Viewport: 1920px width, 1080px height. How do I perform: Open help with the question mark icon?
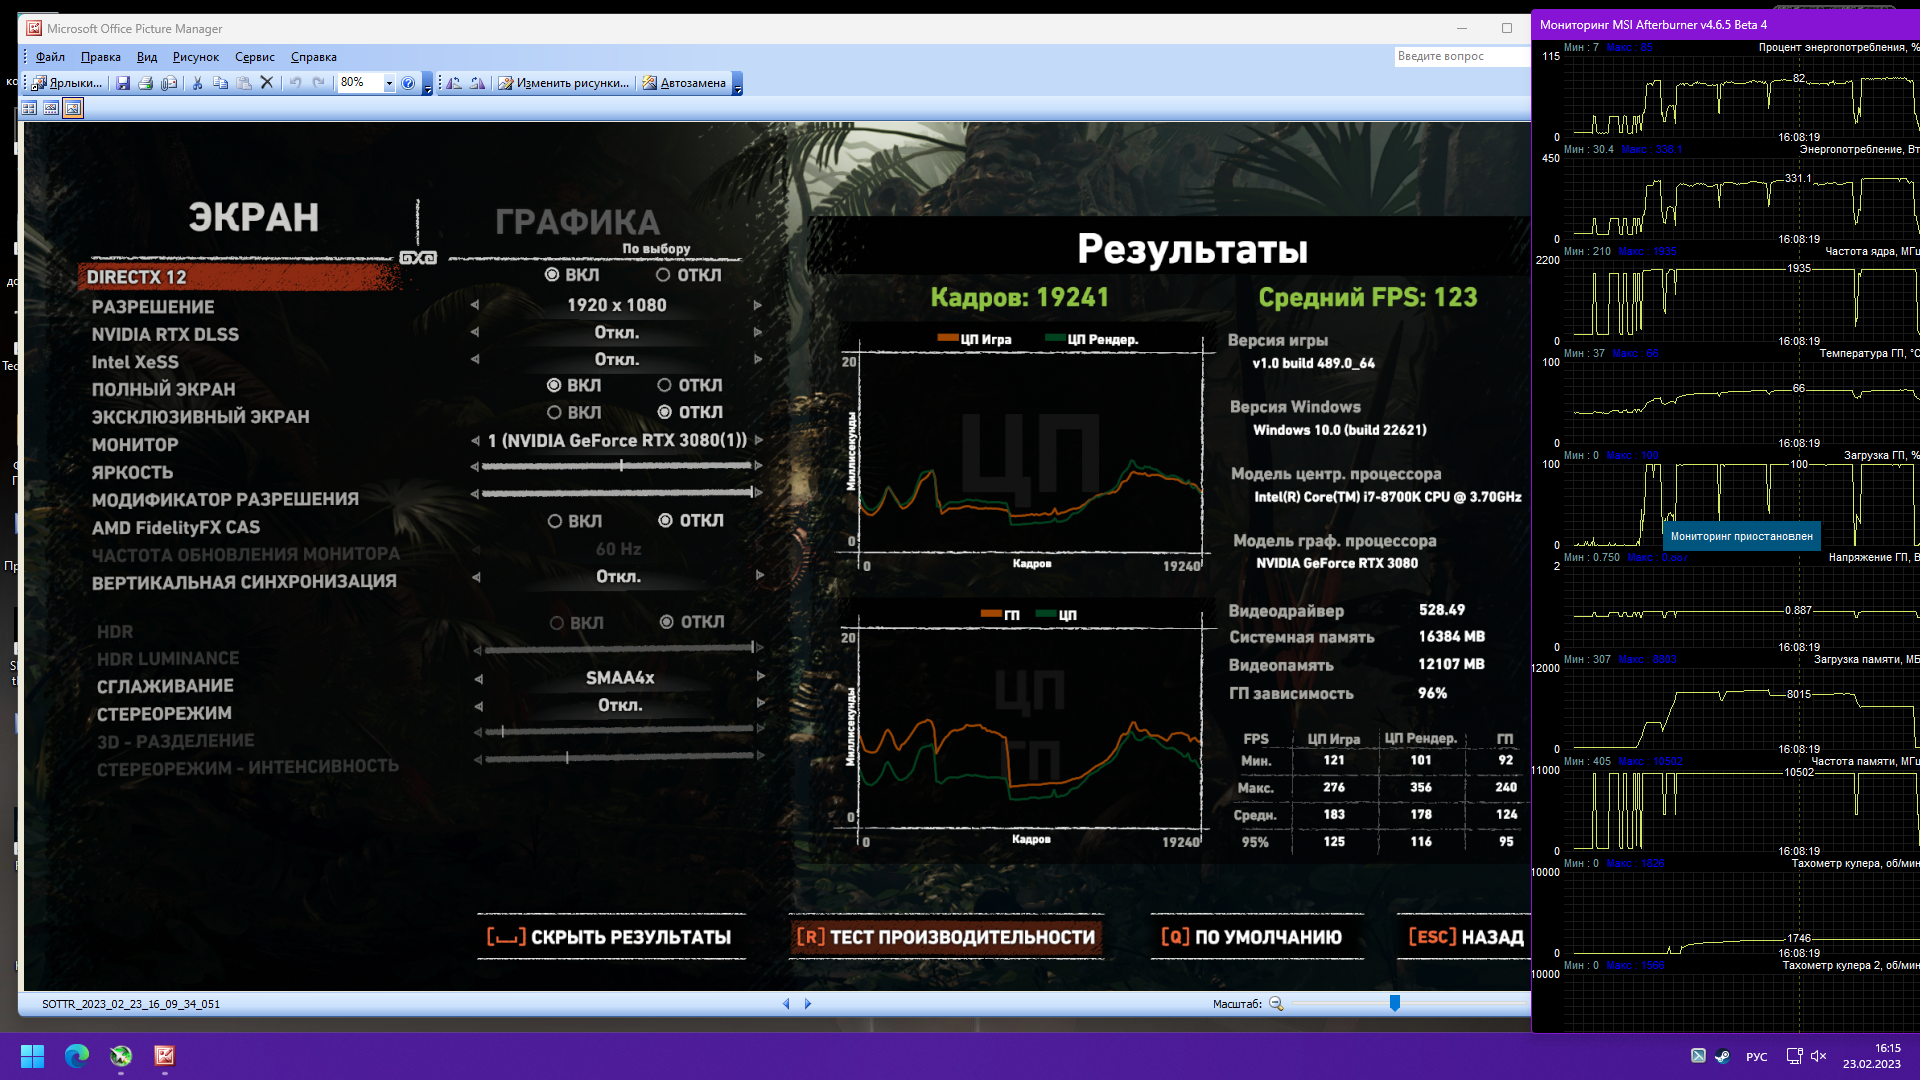click(408, 83)
